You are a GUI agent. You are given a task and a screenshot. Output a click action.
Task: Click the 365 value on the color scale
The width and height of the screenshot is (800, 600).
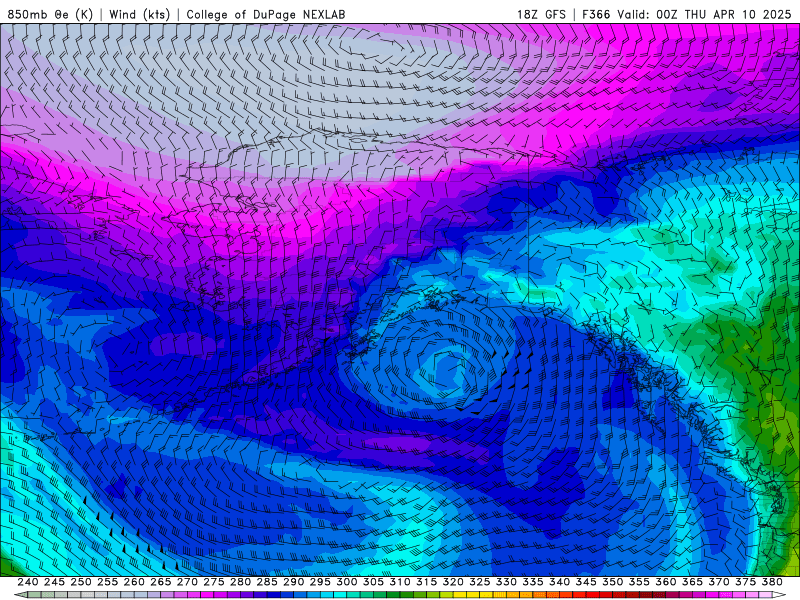click(x=692, y=582)
